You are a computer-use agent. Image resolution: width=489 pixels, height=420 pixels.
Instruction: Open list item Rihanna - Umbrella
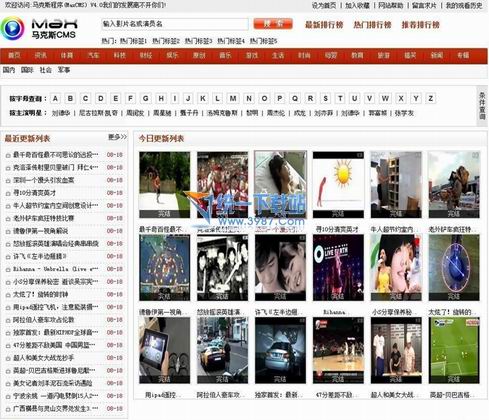[56, 269]
